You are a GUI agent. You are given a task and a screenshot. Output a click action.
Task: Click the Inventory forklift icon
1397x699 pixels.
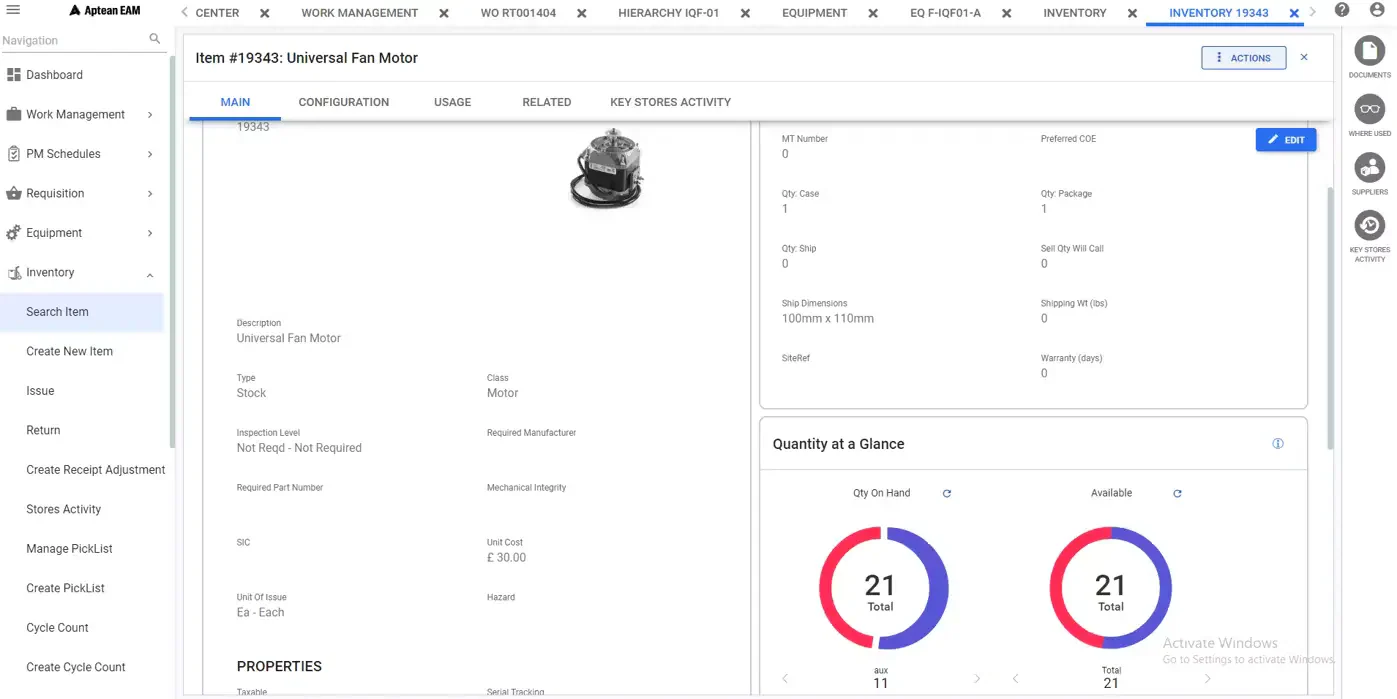(x=14, y=272)
